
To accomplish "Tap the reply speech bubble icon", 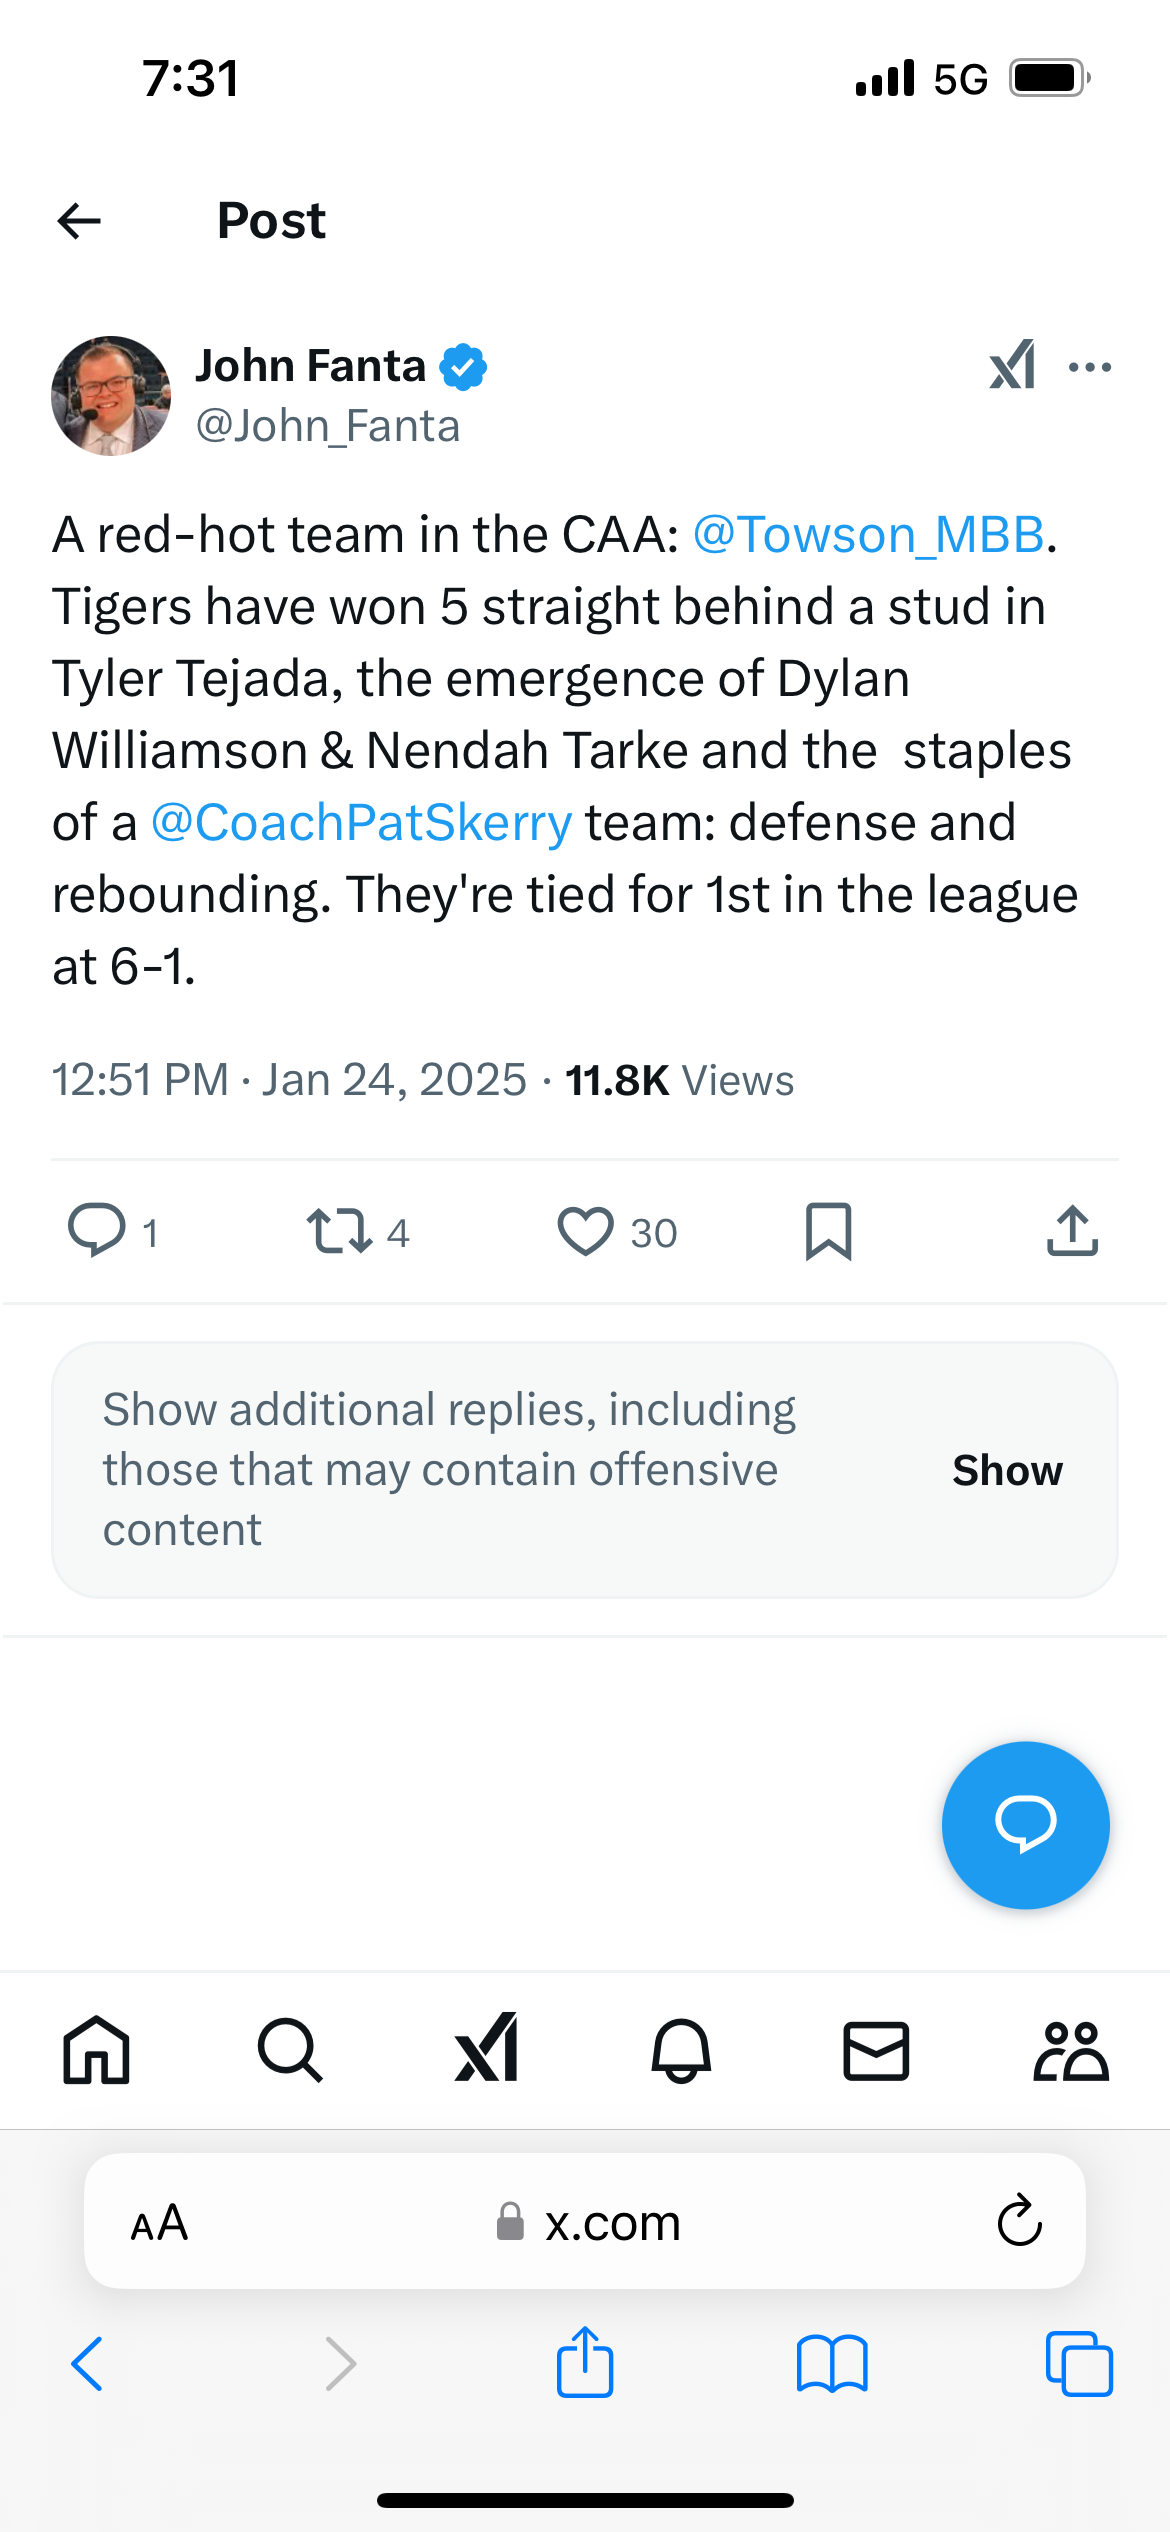I will (x=96, y=1230).
